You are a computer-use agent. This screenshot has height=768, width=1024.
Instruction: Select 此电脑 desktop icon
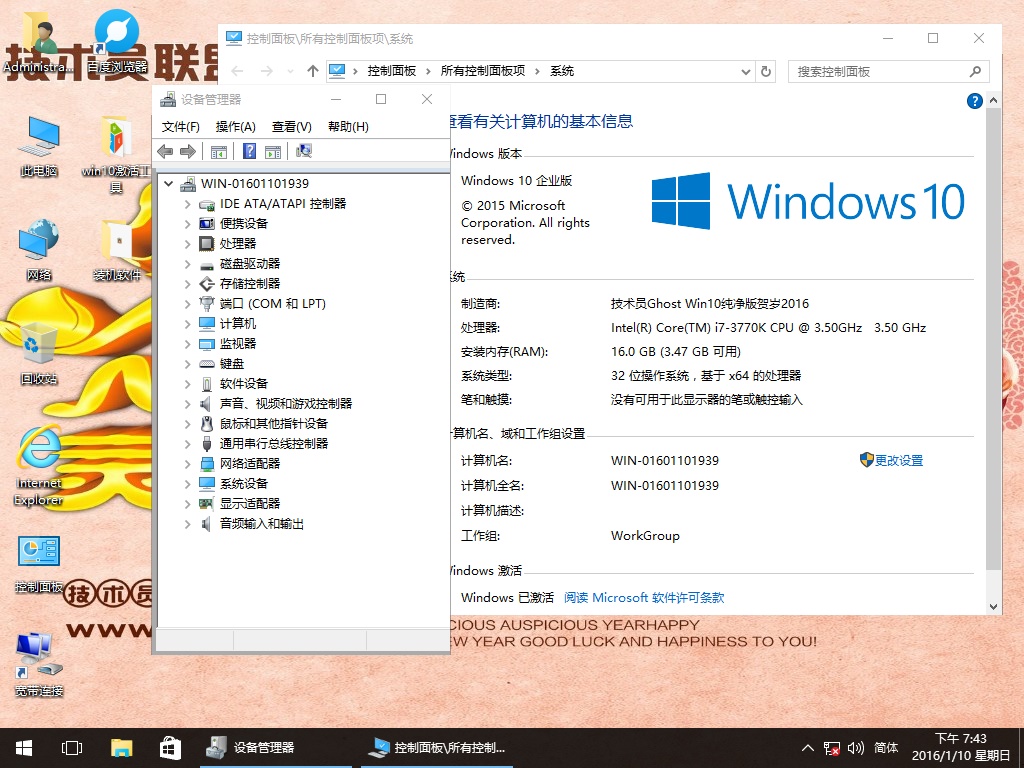[x=39, y=148]
